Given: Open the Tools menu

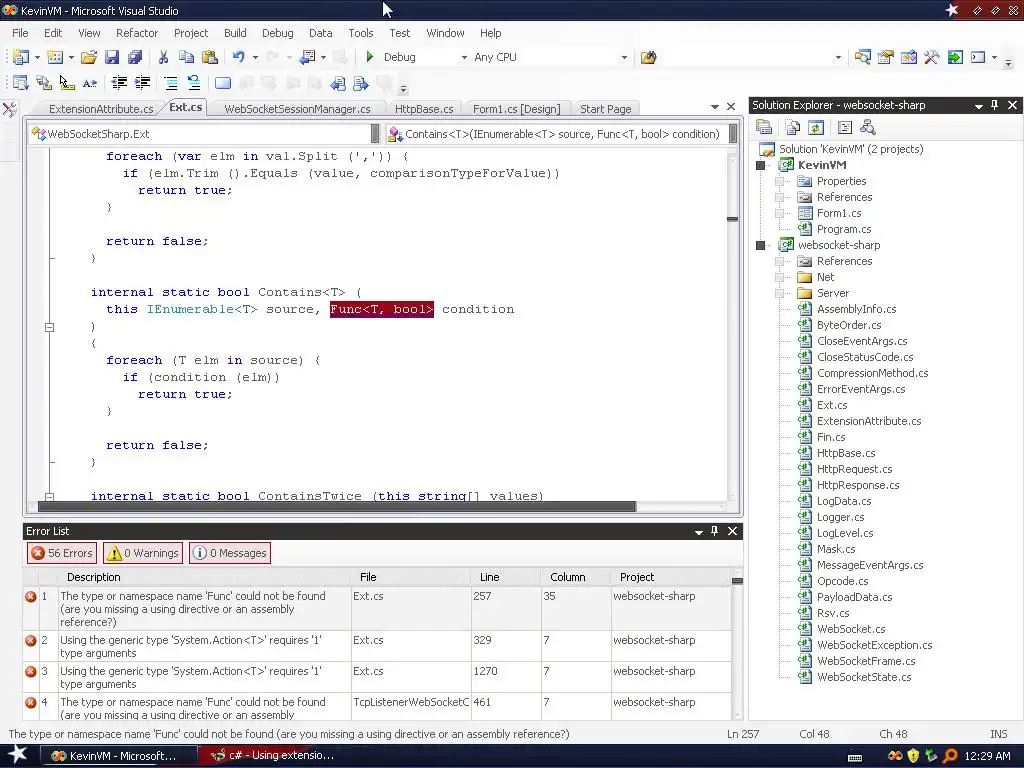Looking at the screenshot, I should pos(360,33).
